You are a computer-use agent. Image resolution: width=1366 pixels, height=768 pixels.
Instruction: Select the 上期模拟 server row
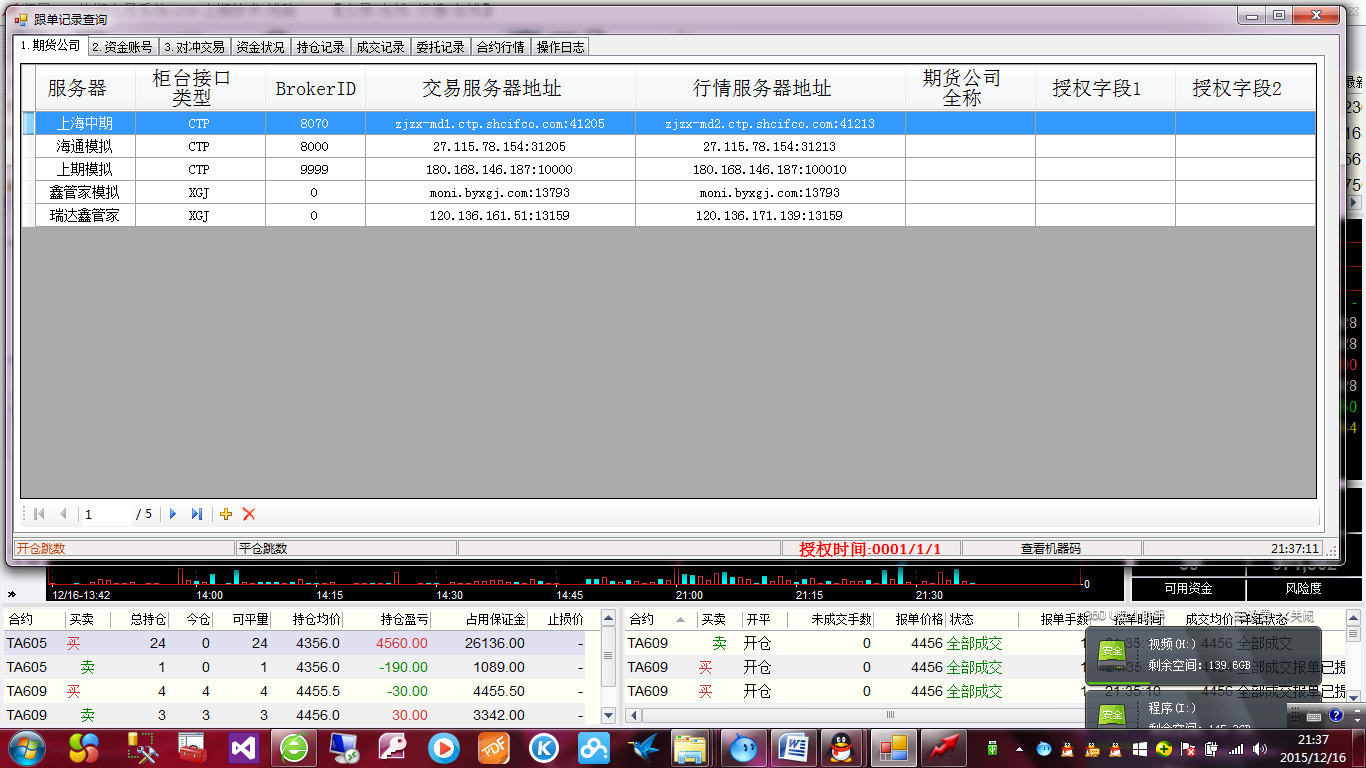[x=669, y=169]
